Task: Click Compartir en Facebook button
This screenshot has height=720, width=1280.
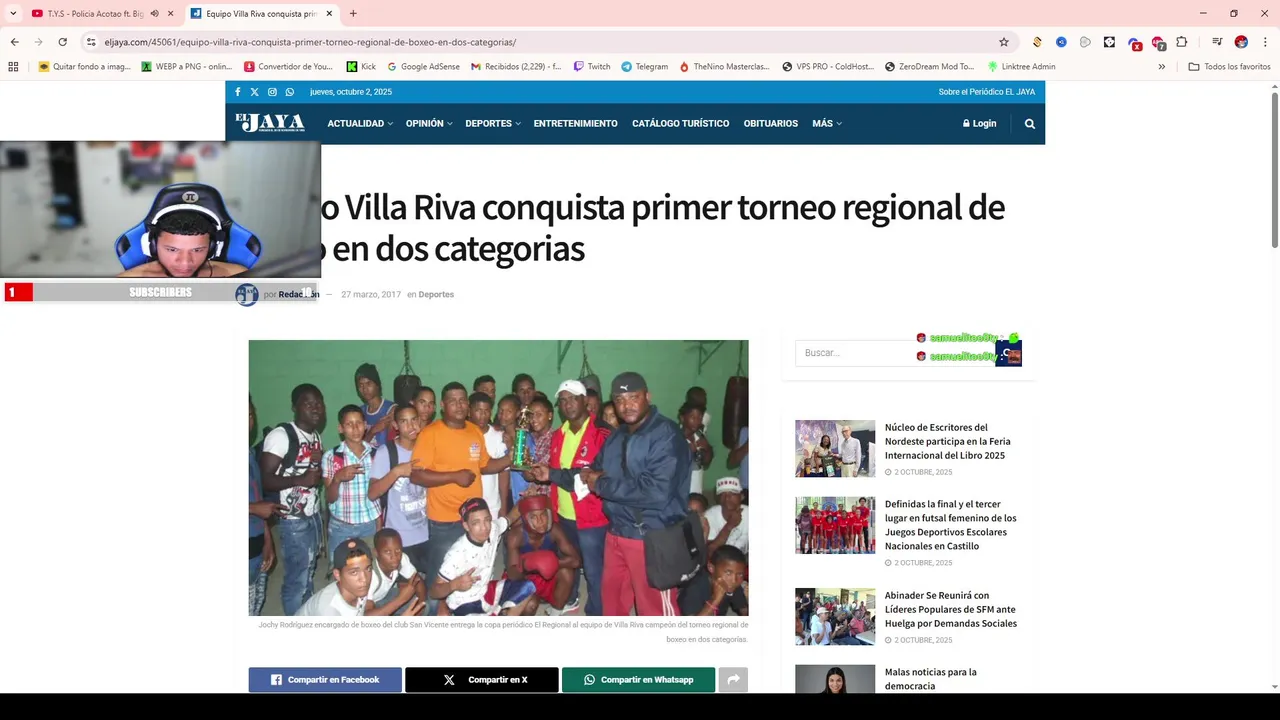Action: 325,680
